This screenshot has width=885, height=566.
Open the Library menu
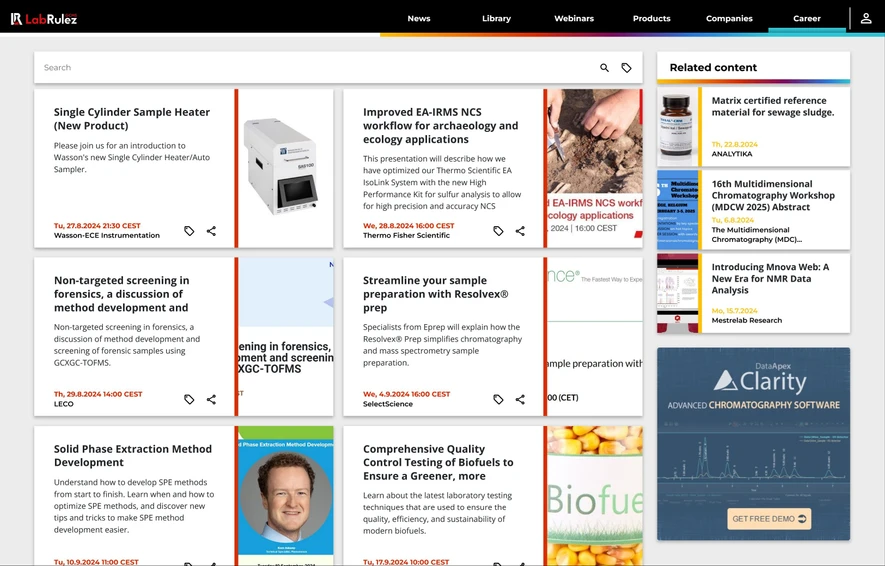496,19
